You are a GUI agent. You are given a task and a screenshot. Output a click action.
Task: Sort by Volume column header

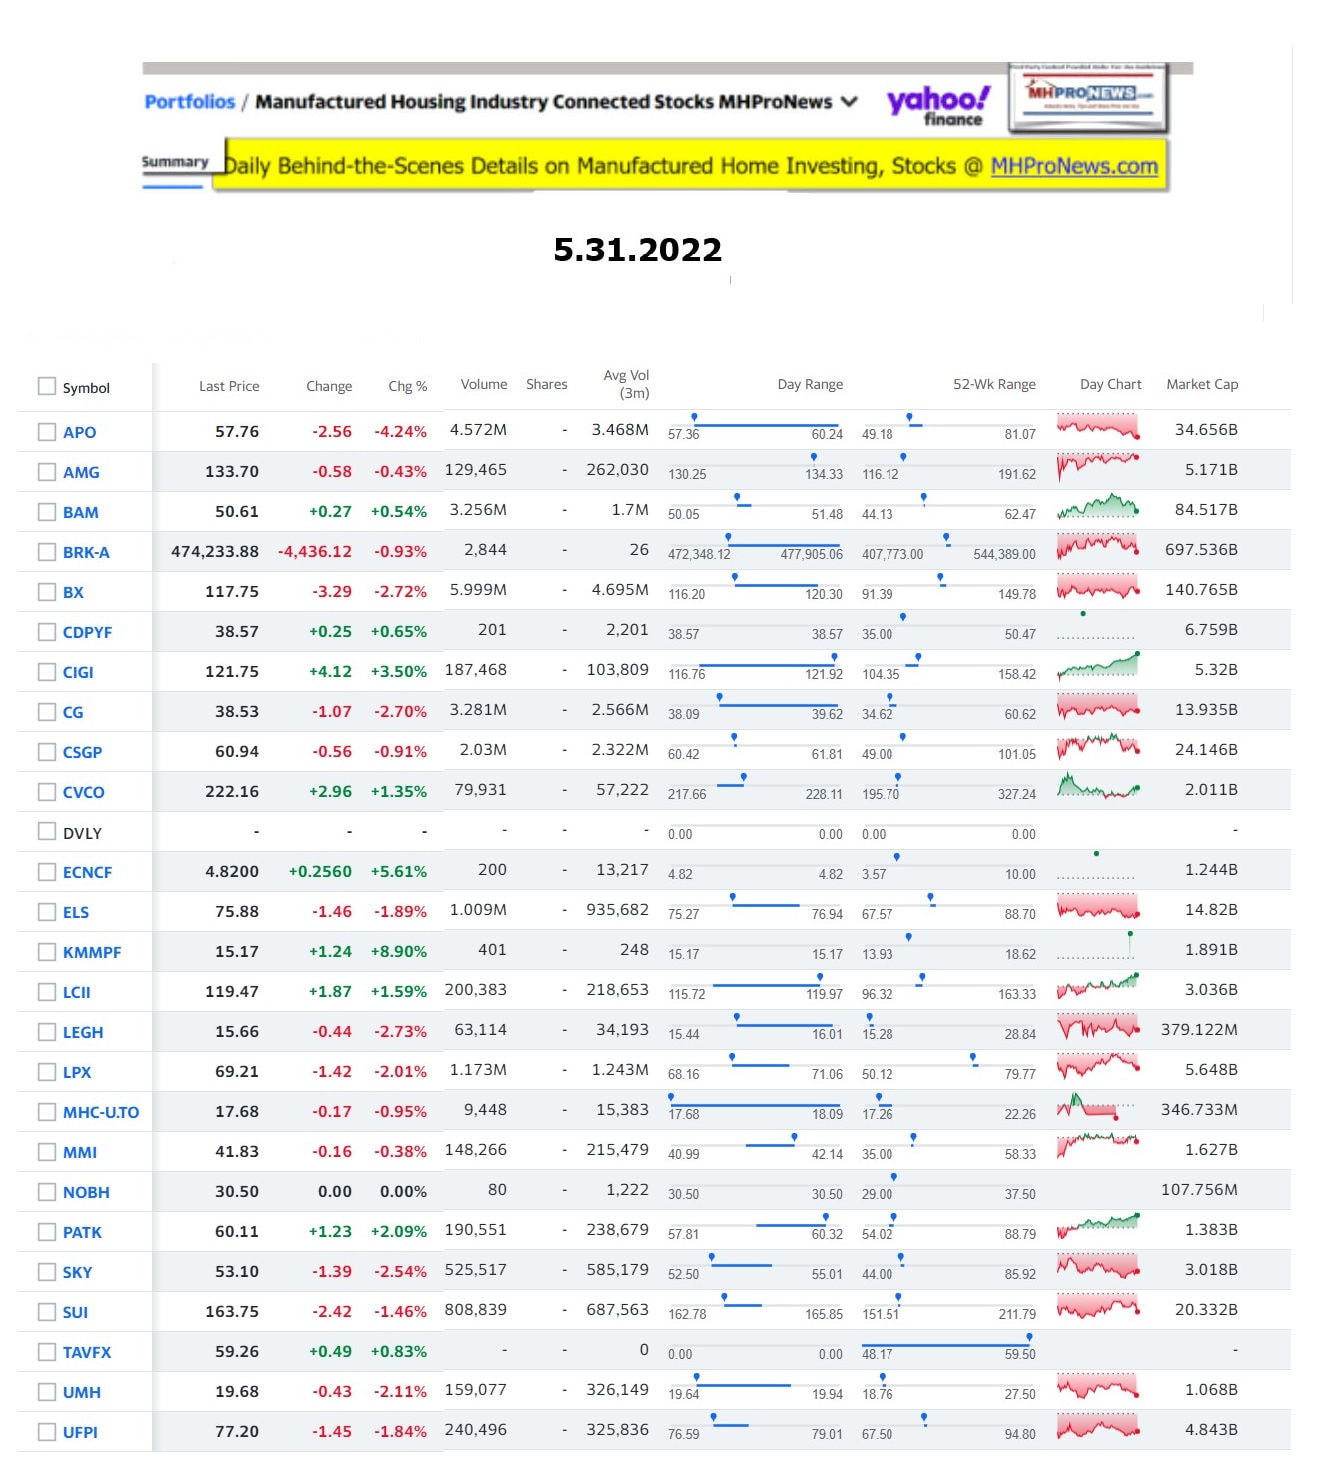point(484,384)
